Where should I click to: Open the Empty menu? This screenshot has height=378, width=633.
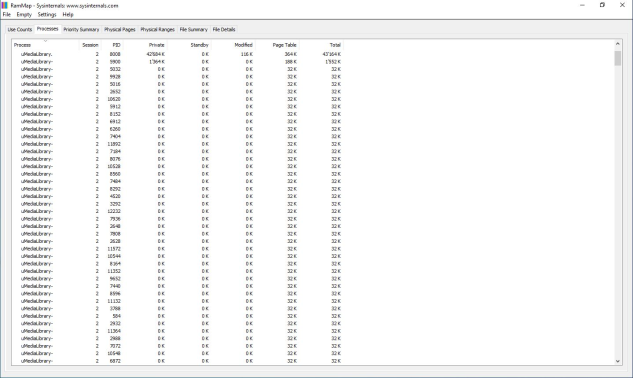24,15
